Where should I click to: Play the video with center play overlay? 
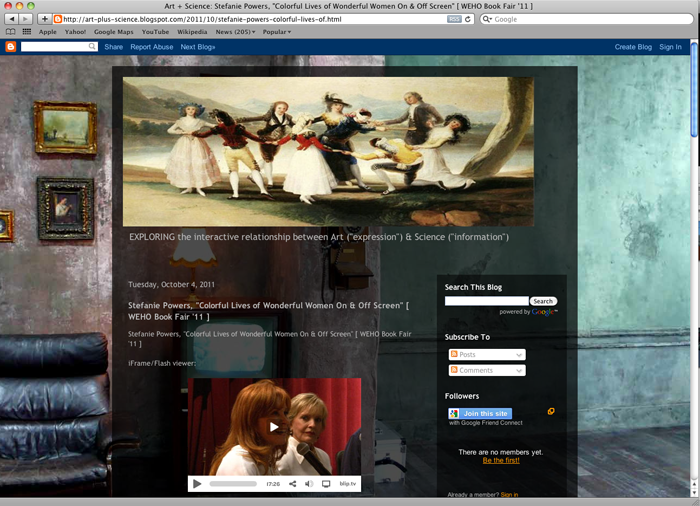(x=274, y=427)
